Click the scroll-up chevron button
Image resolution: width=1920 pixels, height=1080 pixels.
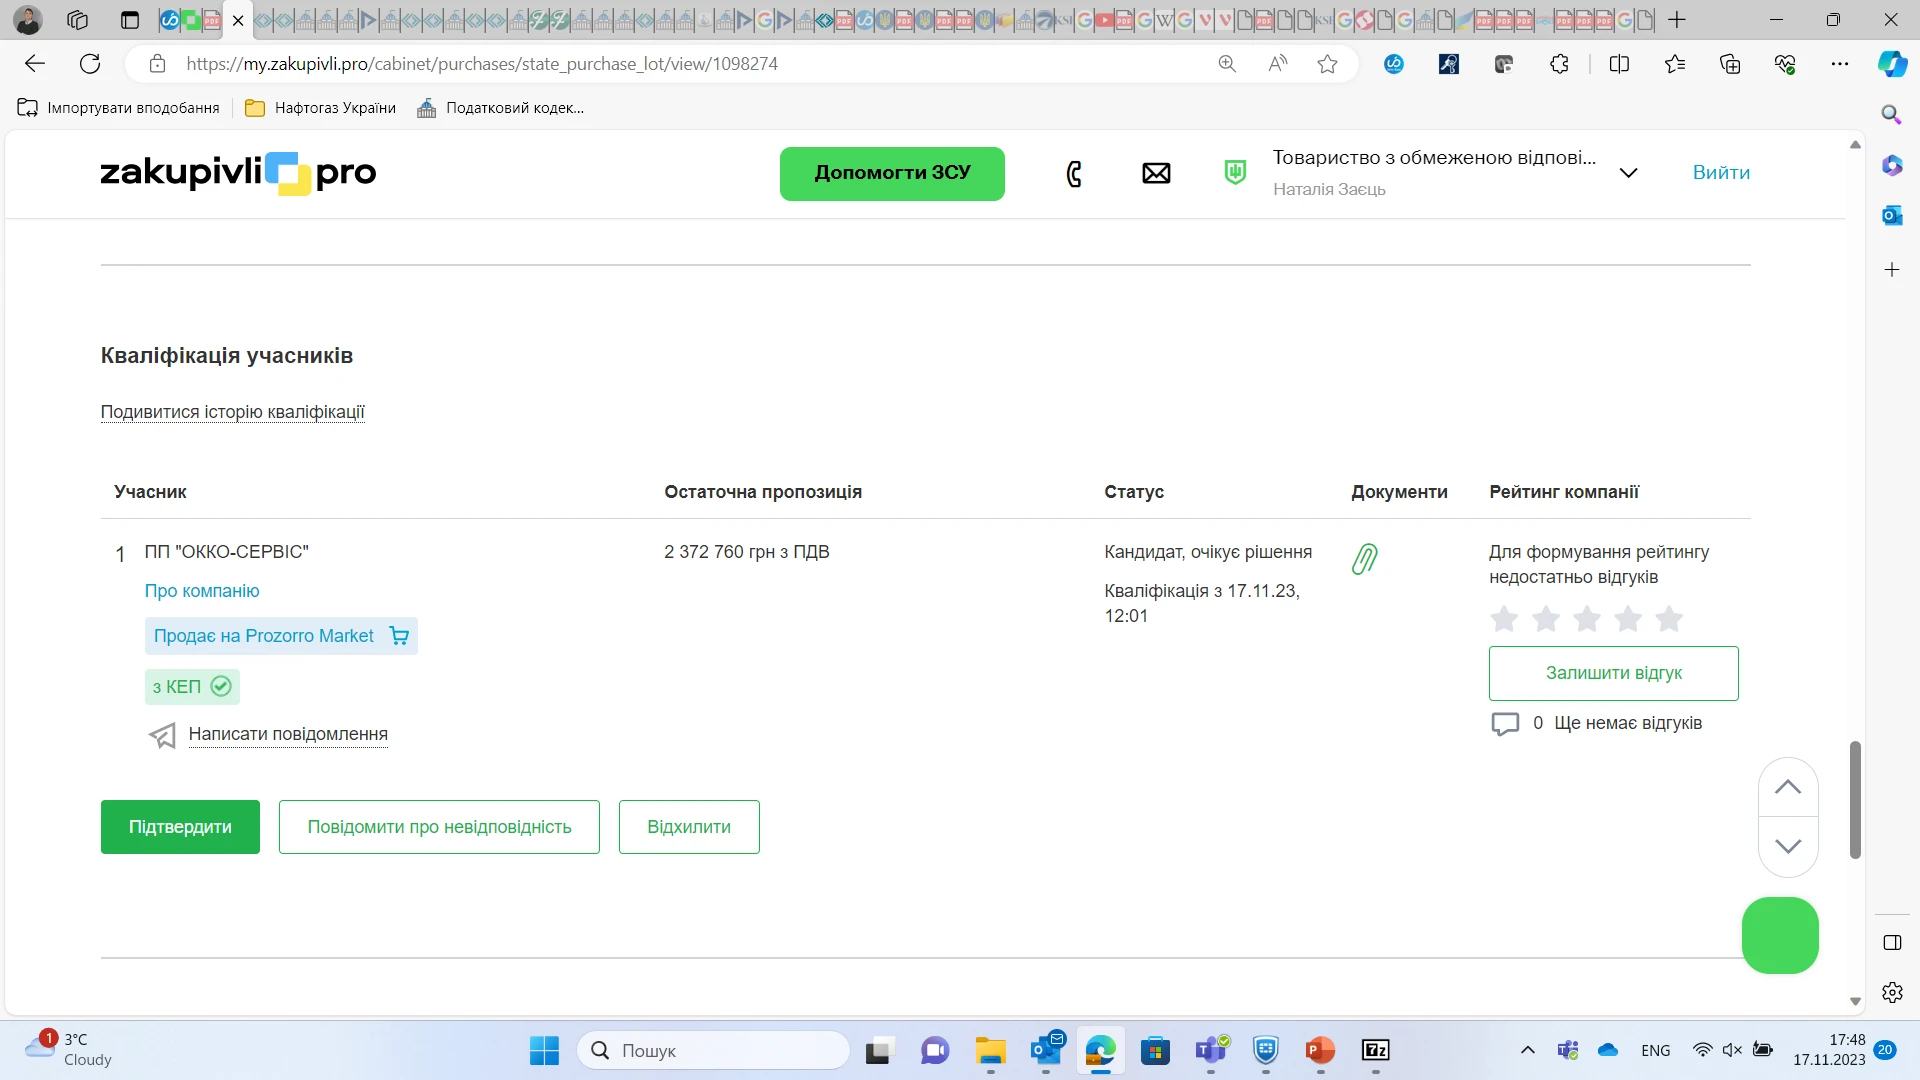1788,787
